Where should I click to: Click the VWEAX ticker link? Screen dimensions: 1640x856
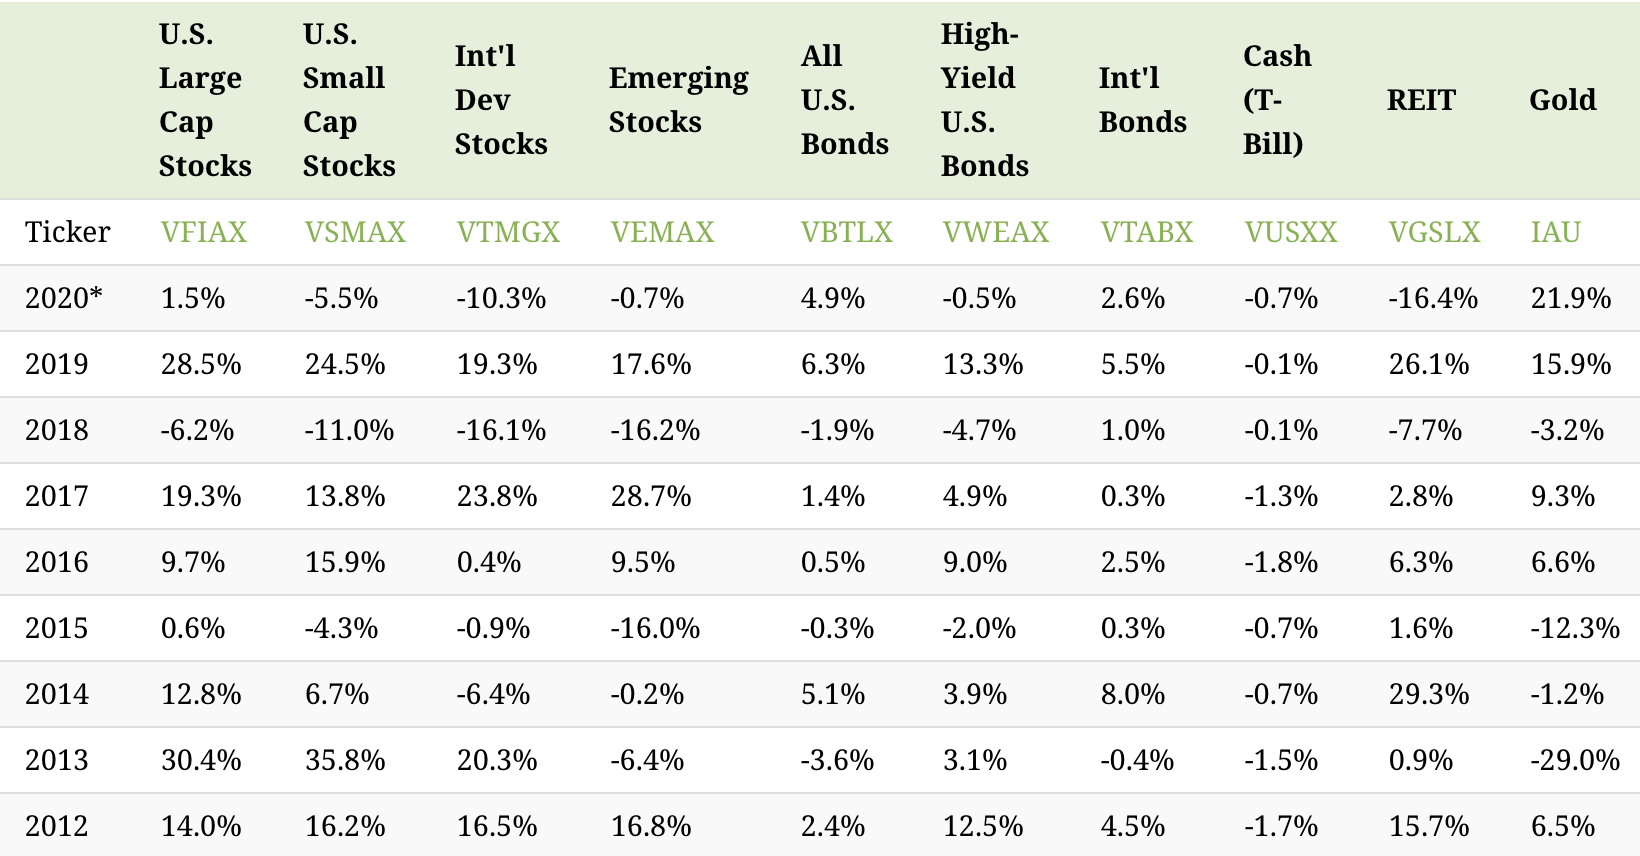[x=995, y=232]
